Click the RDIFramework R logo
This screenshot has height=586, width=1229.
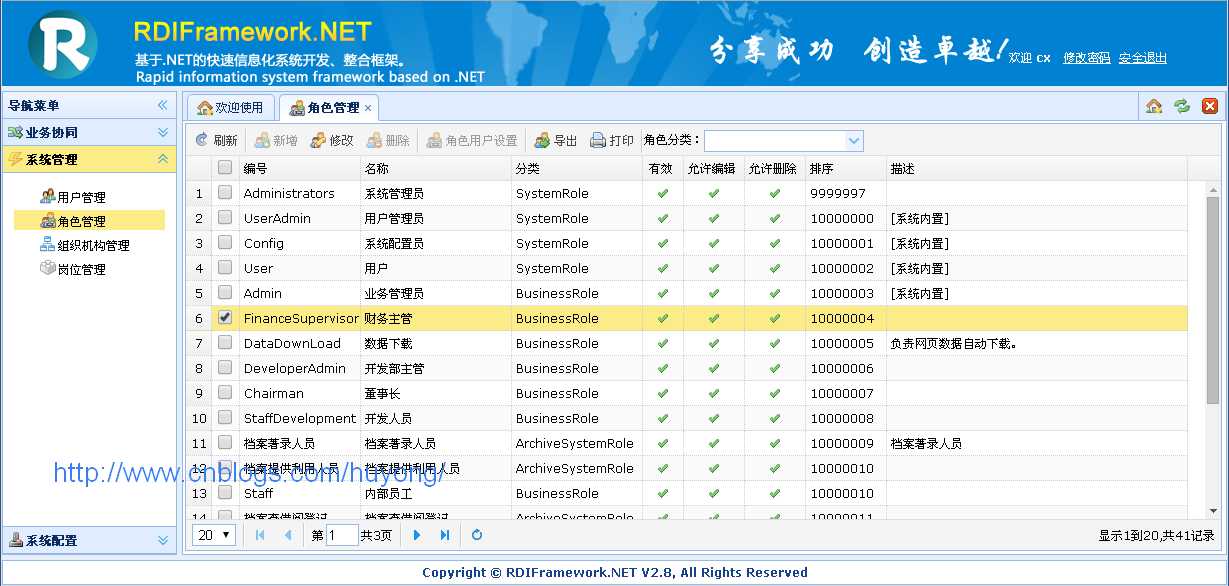(62, 43)
